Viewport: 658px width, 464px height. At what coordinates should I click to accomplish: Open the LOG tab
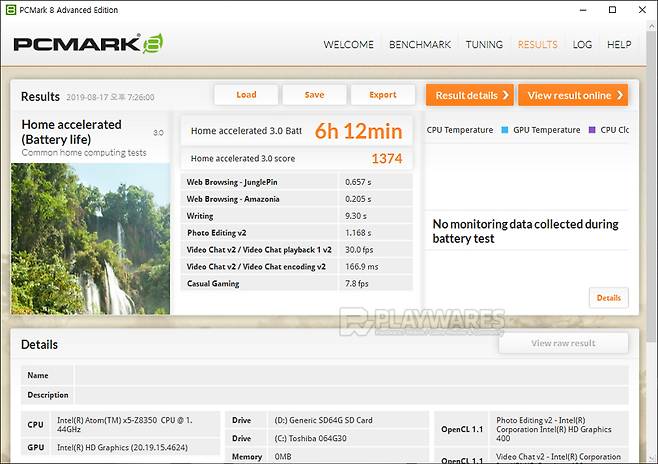pyautogui.click(x=582, y=45)
